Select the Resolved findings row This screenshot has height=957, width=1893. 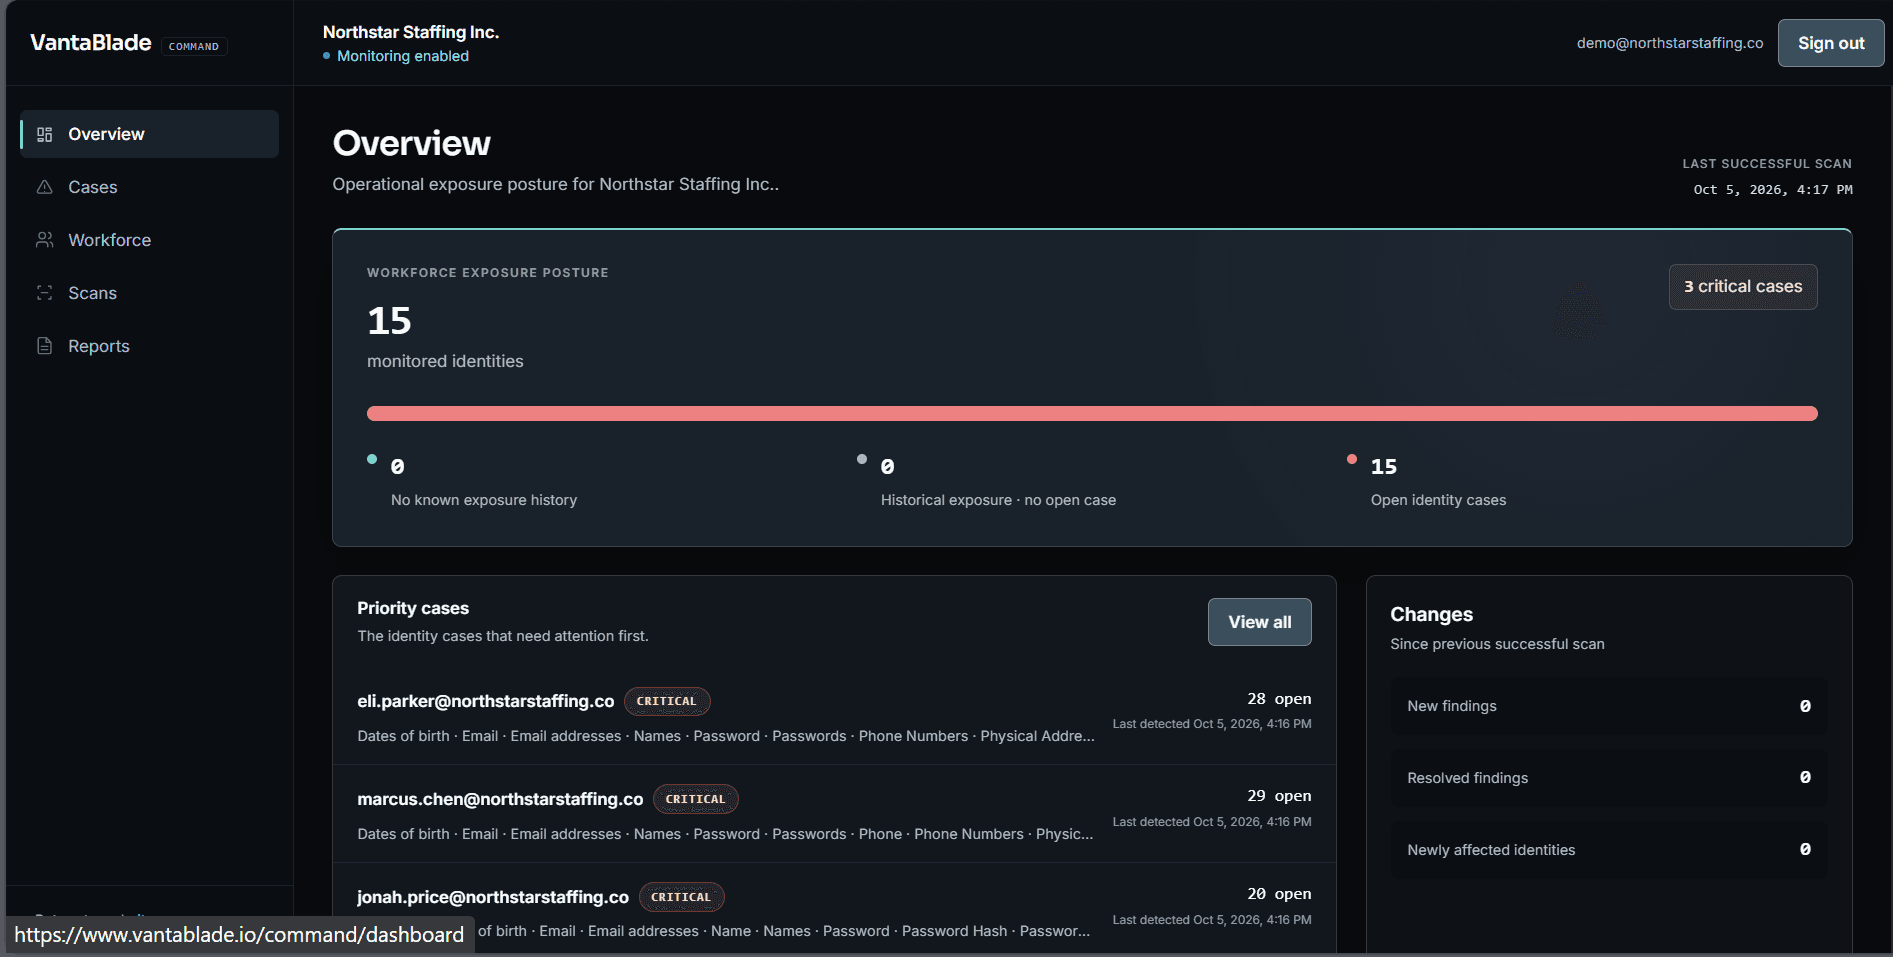[x=1608, y=778]
